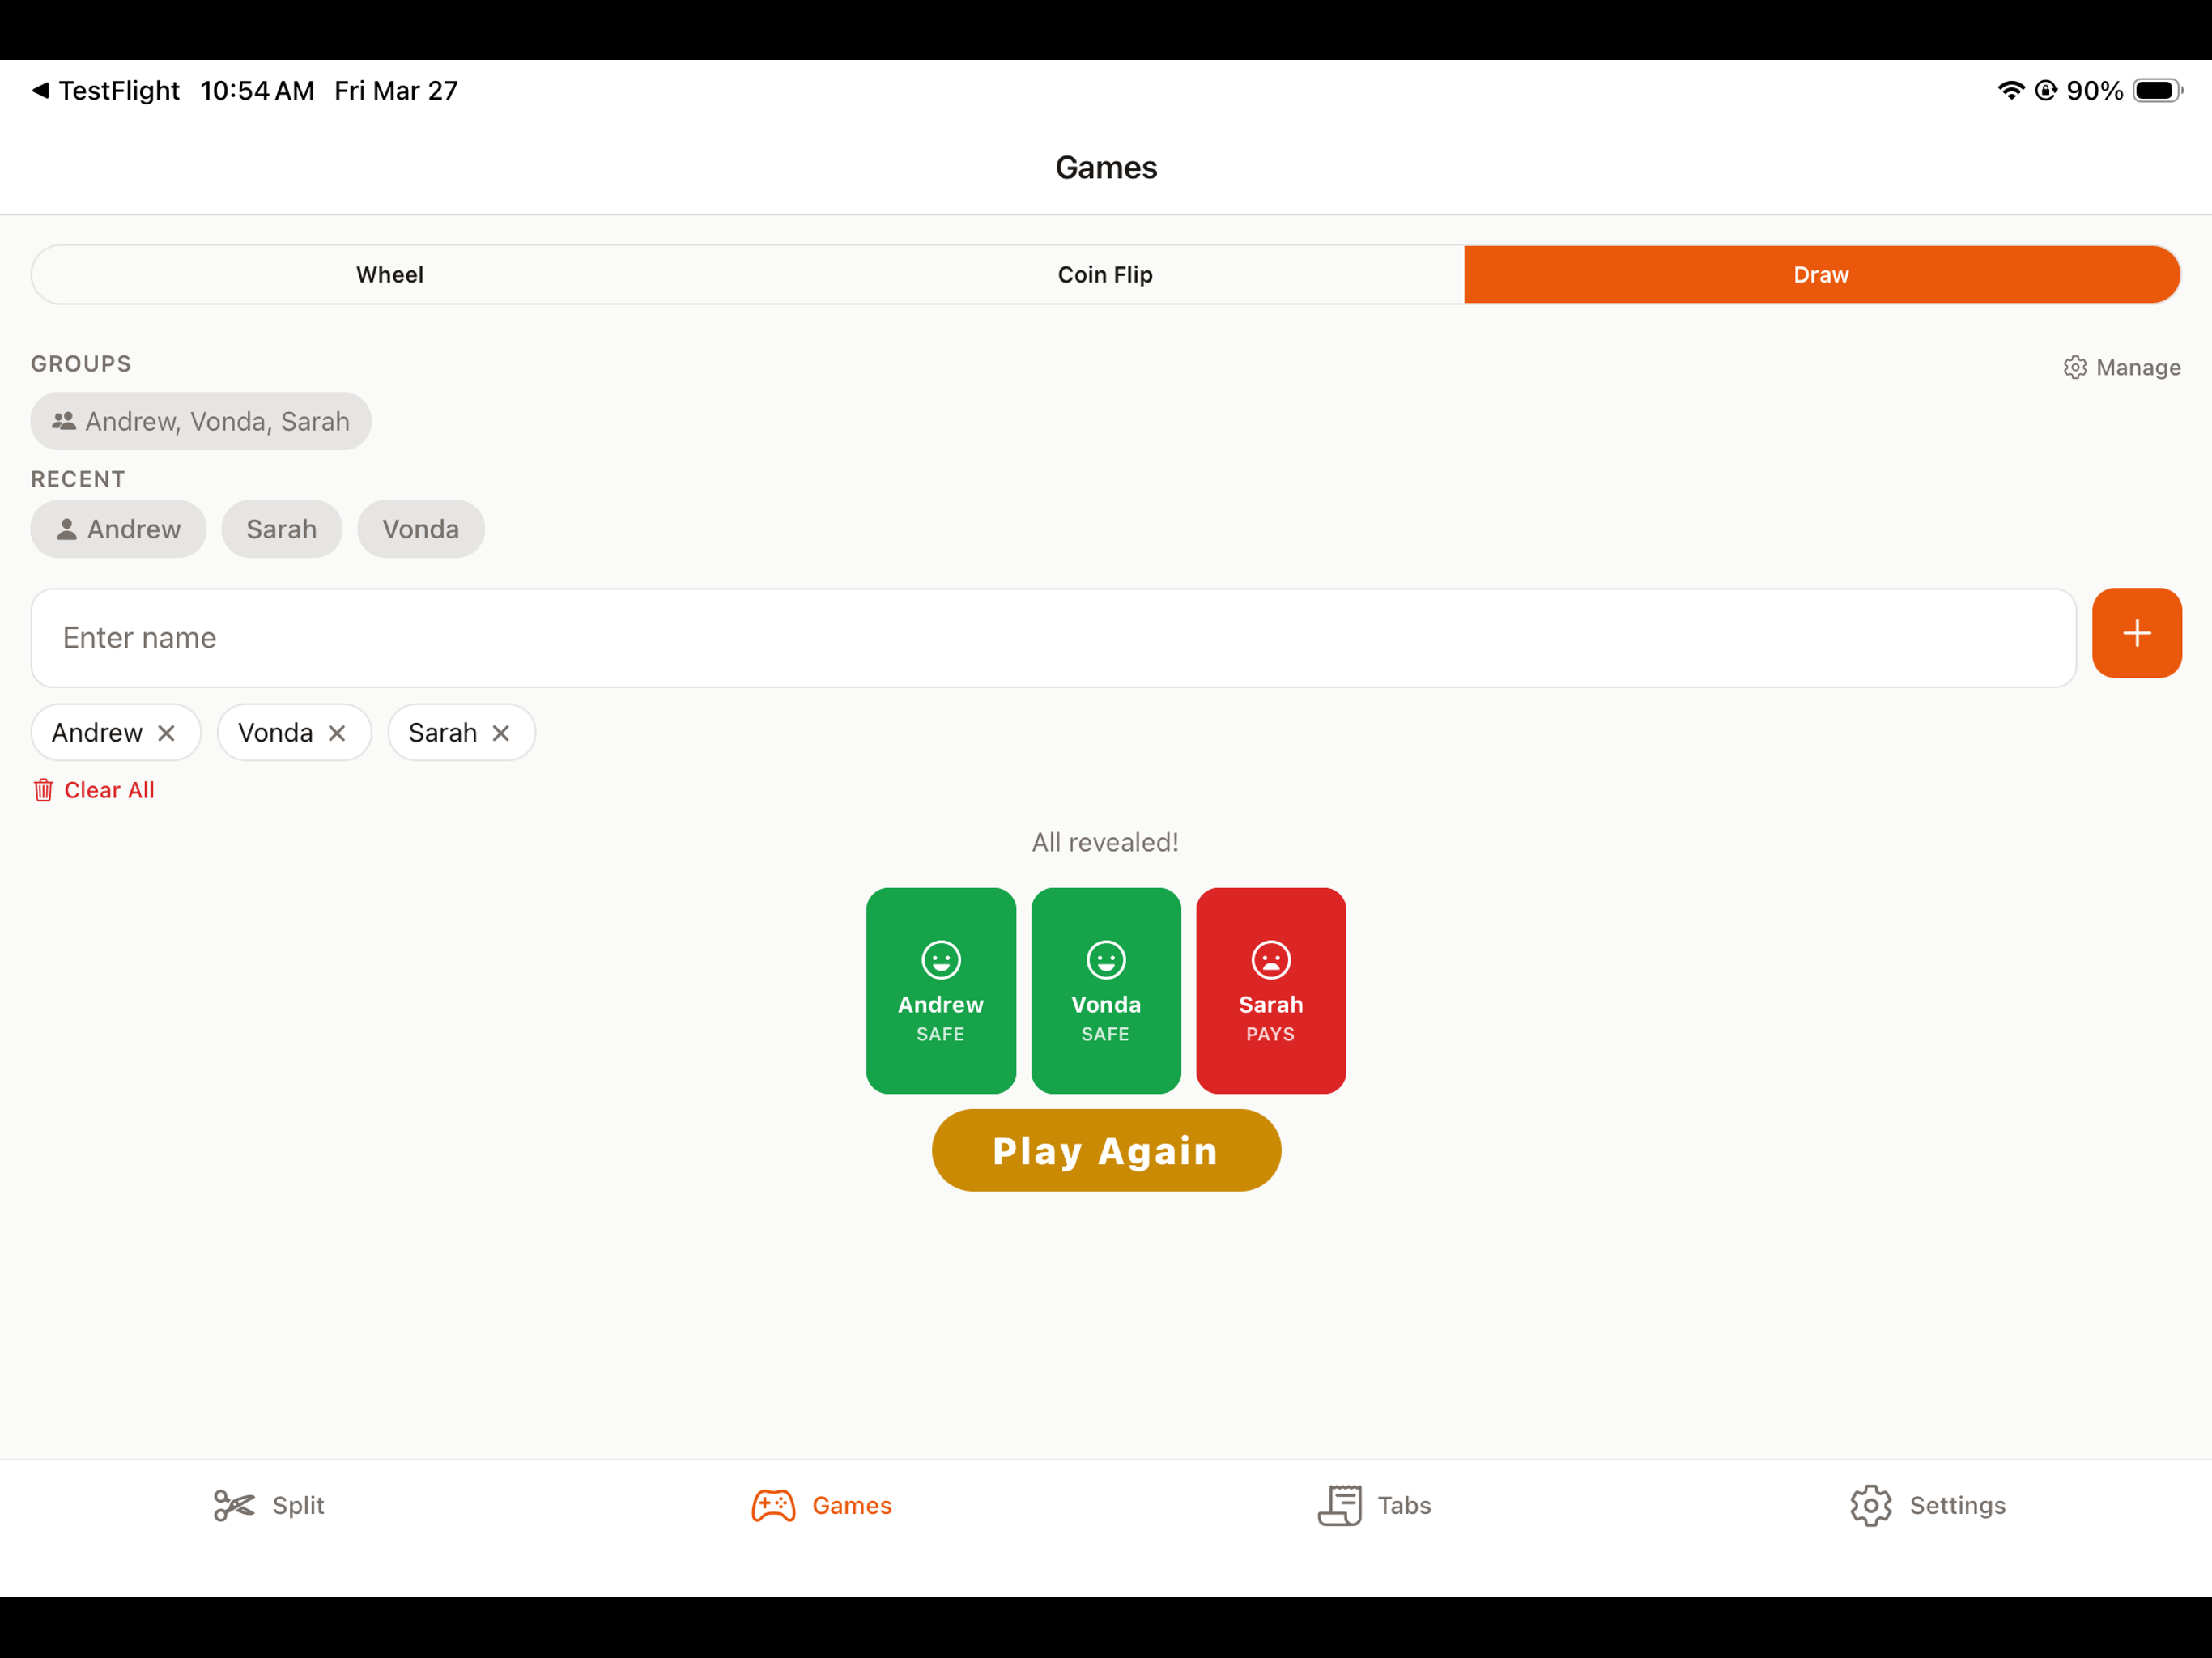Viewport: 2212px width, 1658px height.
Task: Click the group people icon on chip
Action: pyautogui.click(x=64, y=421)
